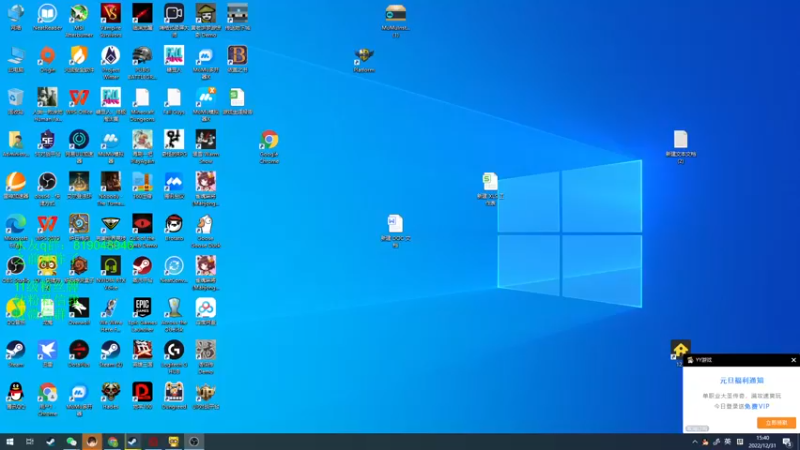Open the Origin launcher shortcut
The height and width of the screenshot is (450, 800).
[x=47, y=59]
